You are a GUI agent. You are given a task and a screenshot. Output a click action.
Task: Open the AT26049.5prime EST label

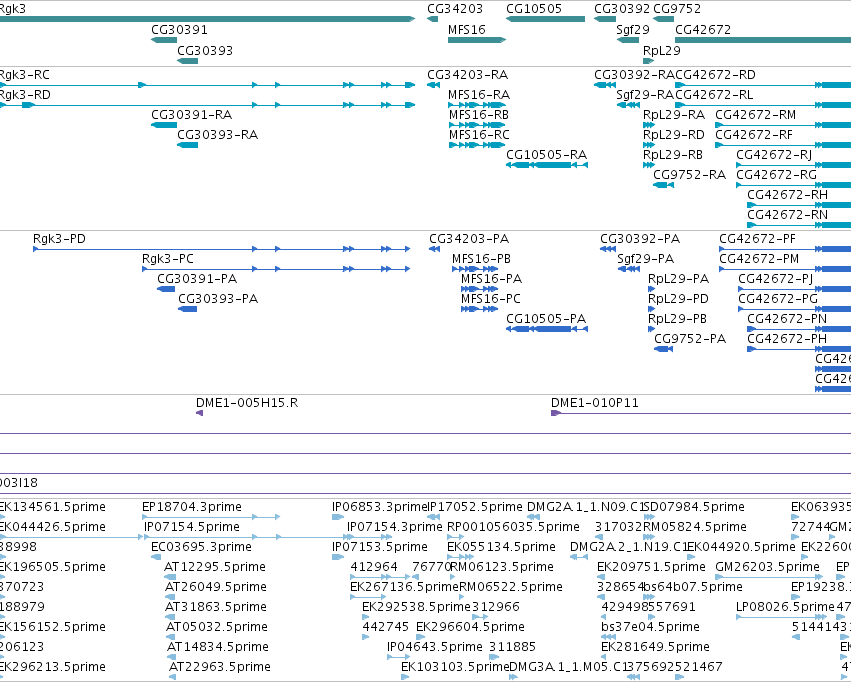(x=215, y=588)
